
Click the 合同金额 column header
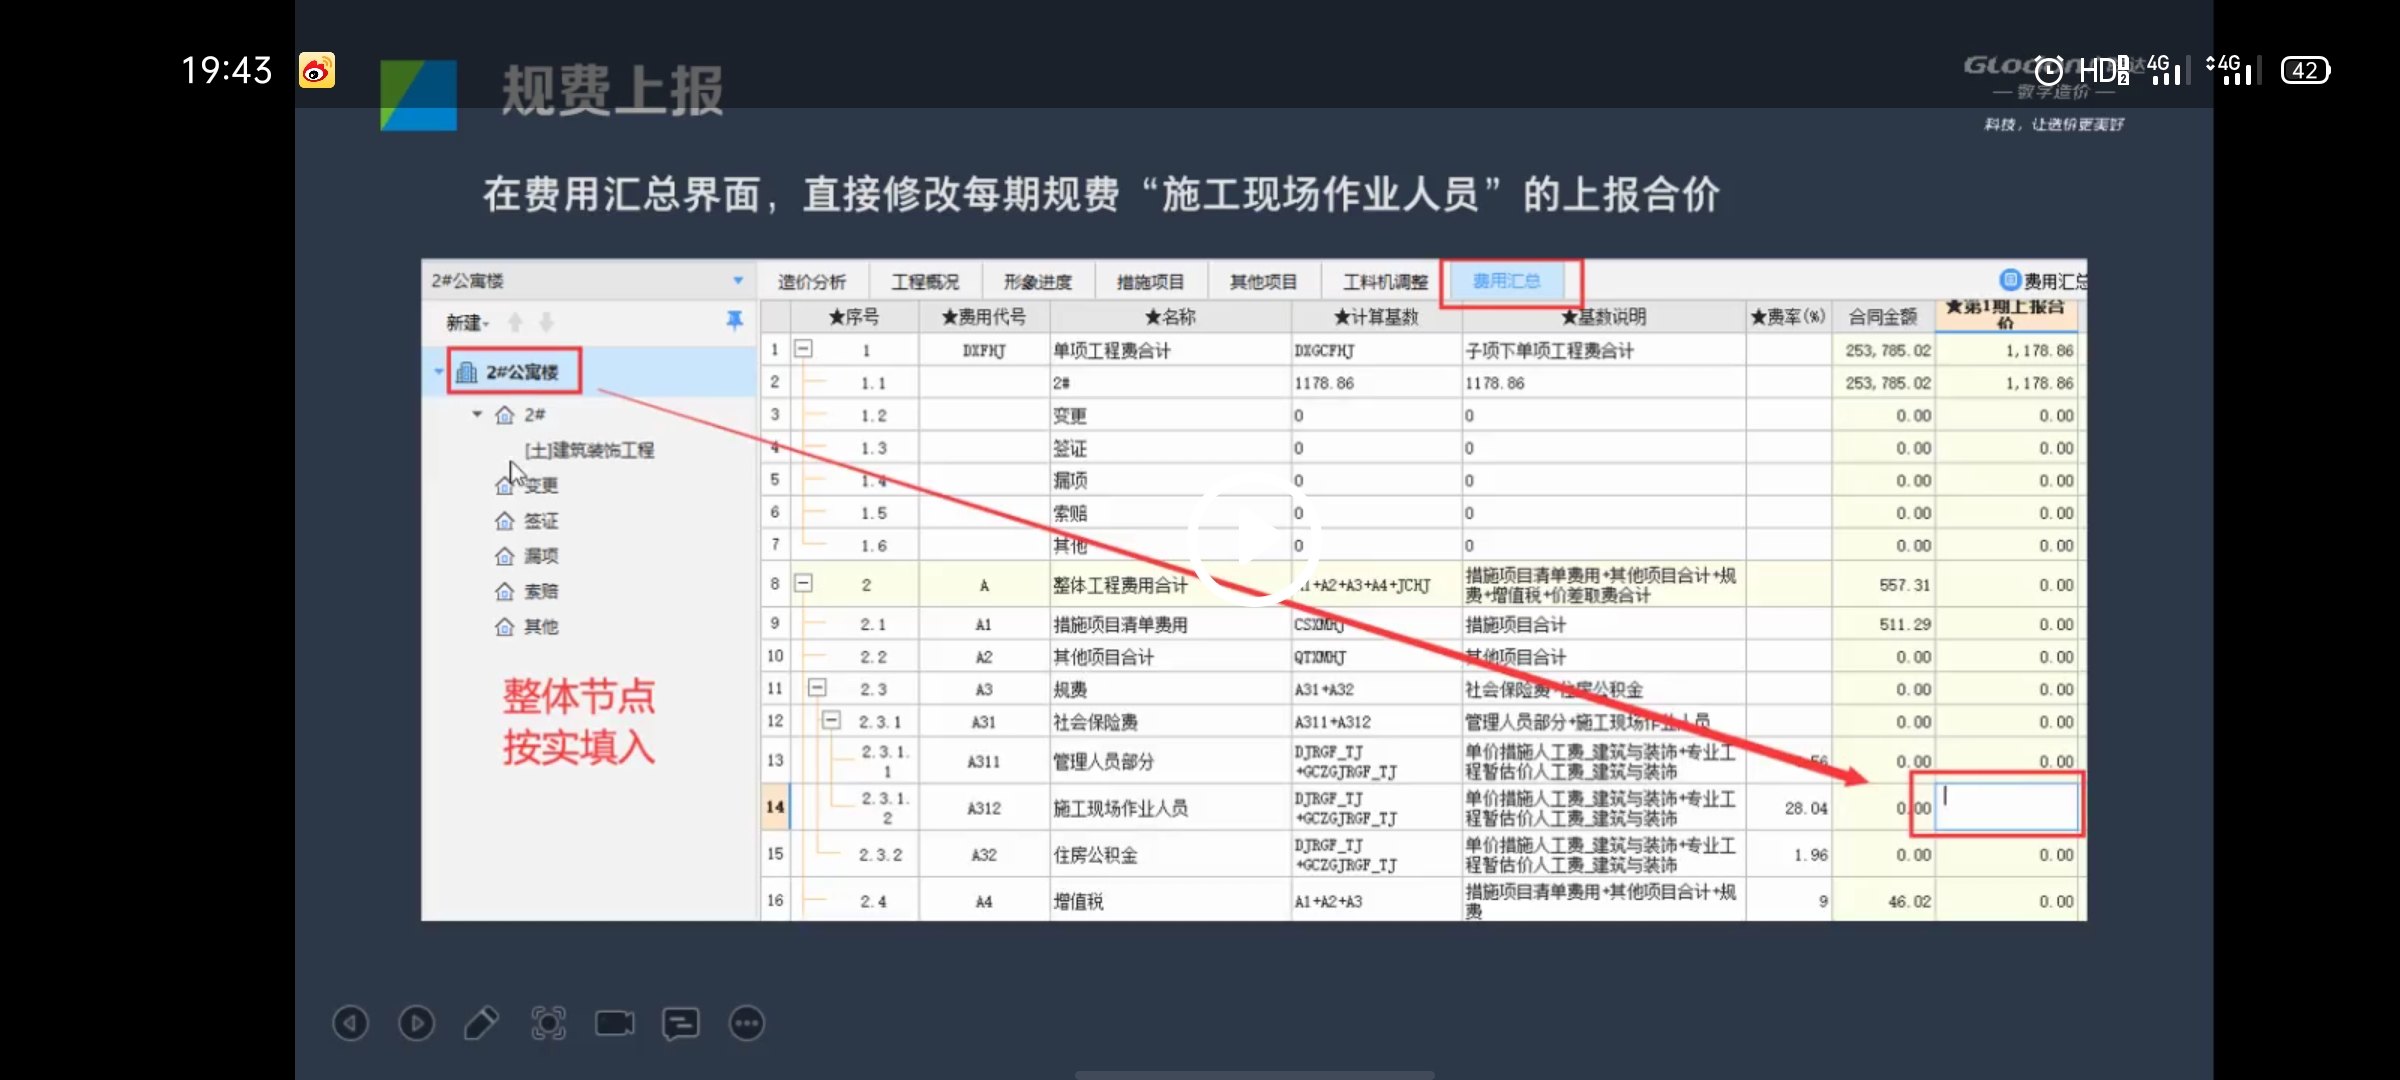click(x=1883, y=316)
